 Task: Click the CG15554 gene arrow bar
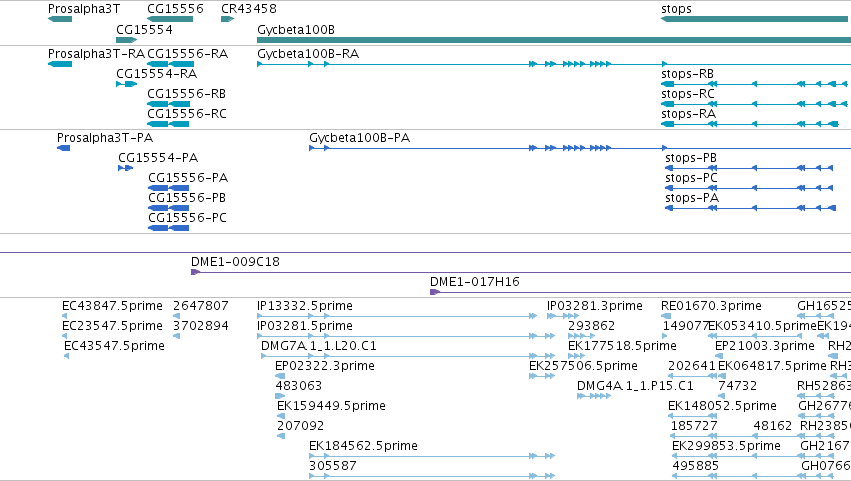click(x=126, y=40)
